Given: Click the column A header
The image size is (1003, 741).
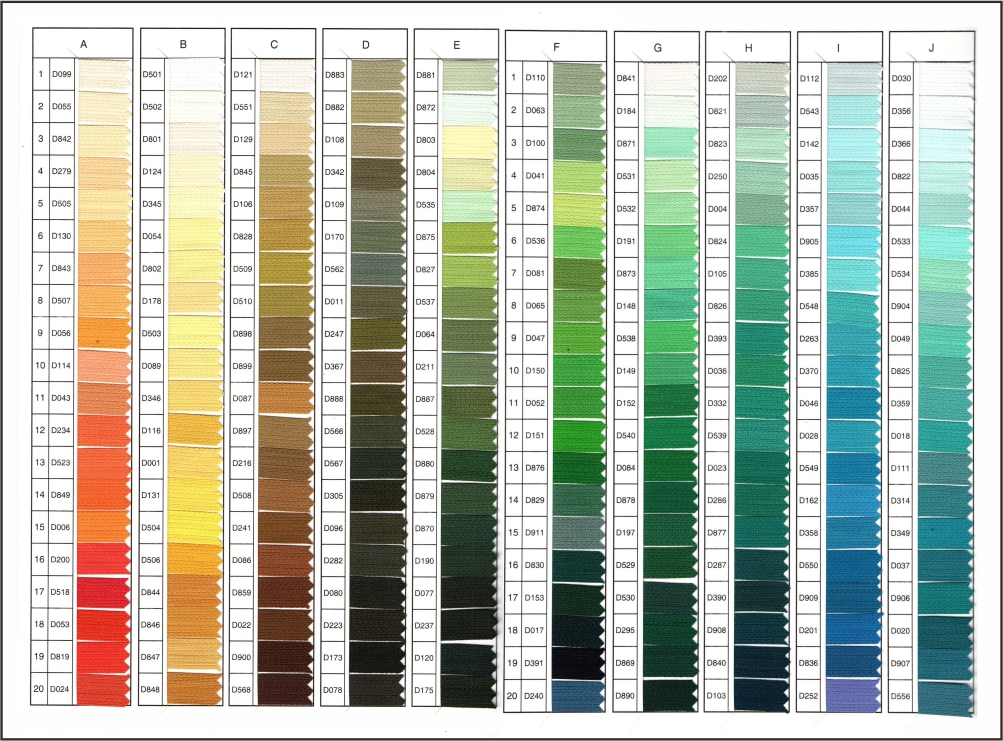Looking at the screenshot, I should point(83,44).
